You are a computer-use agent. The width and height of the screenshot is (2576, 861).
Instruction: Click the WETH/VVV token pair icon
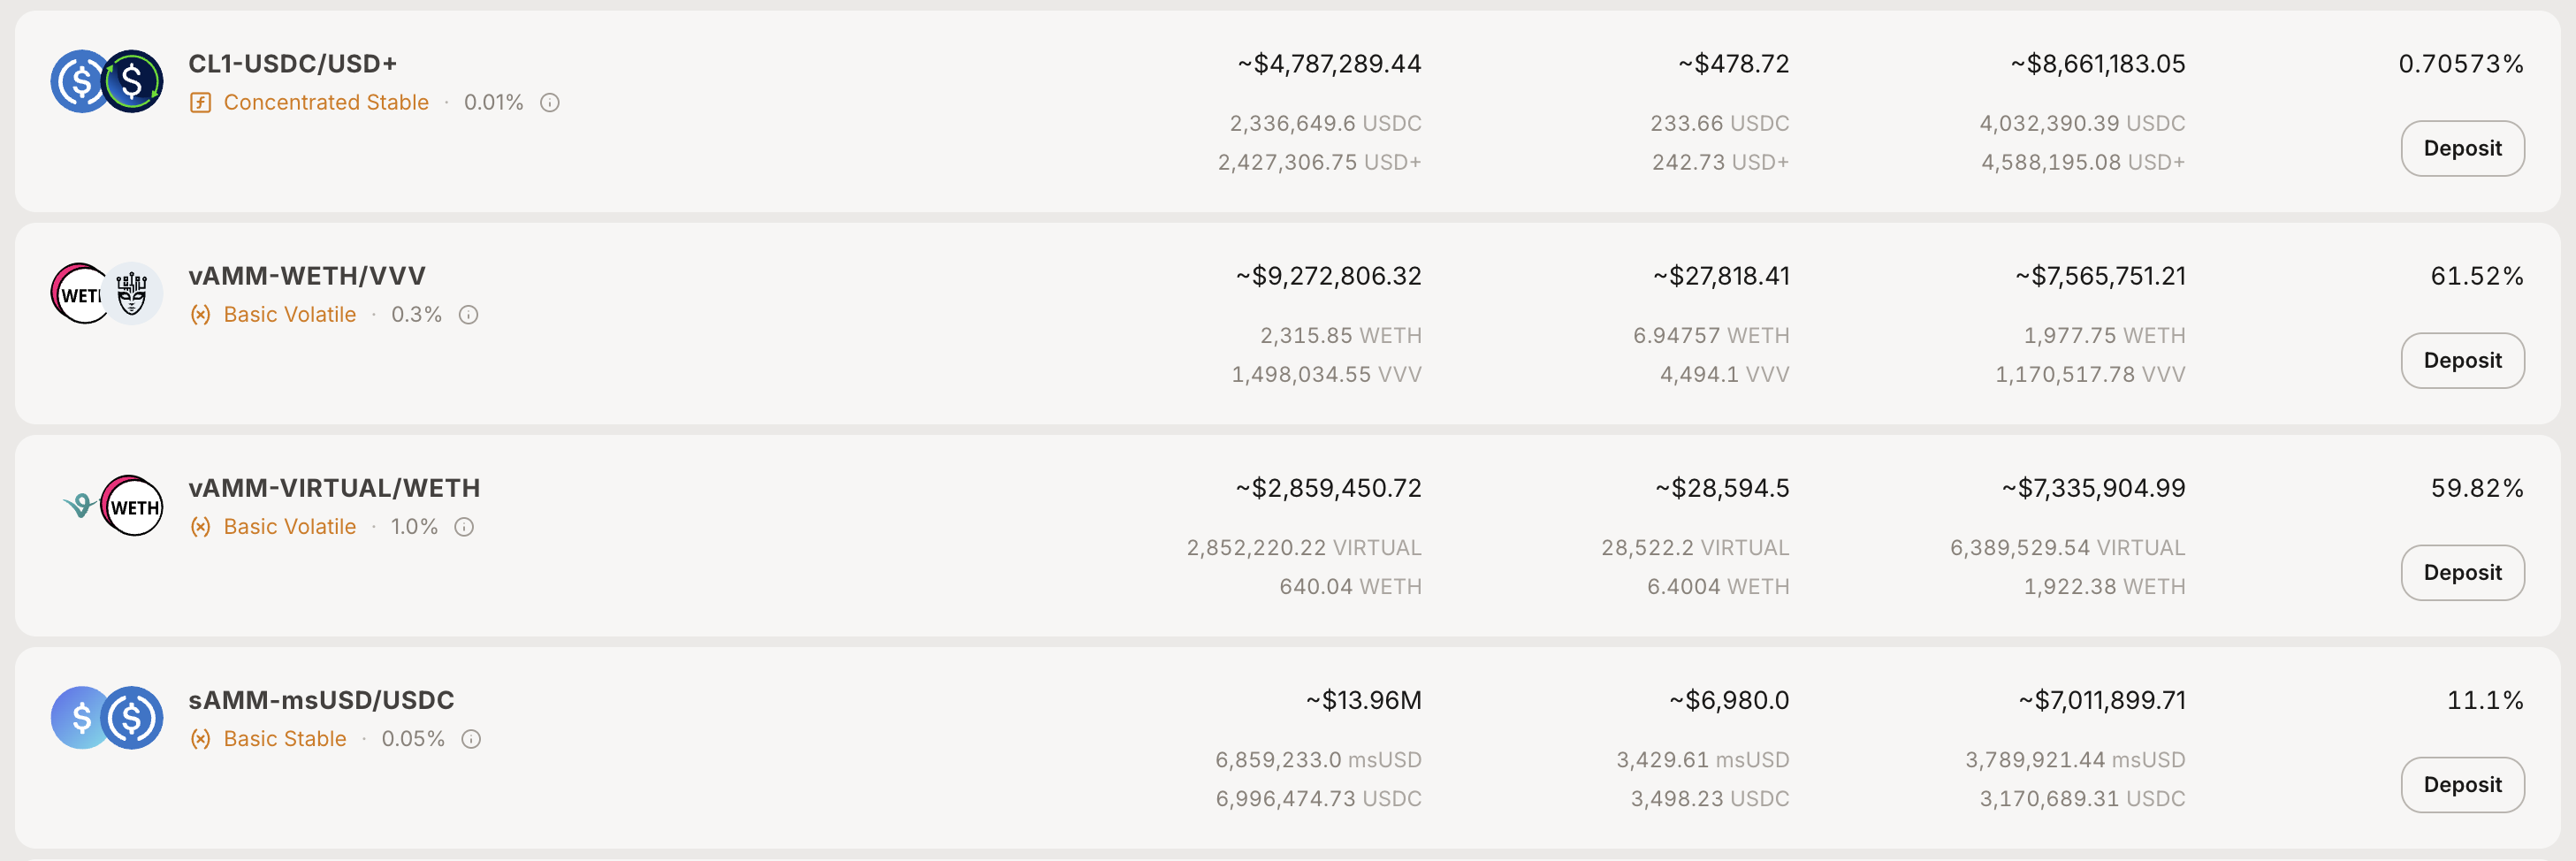pyautogui.click(x=107, y=294)
